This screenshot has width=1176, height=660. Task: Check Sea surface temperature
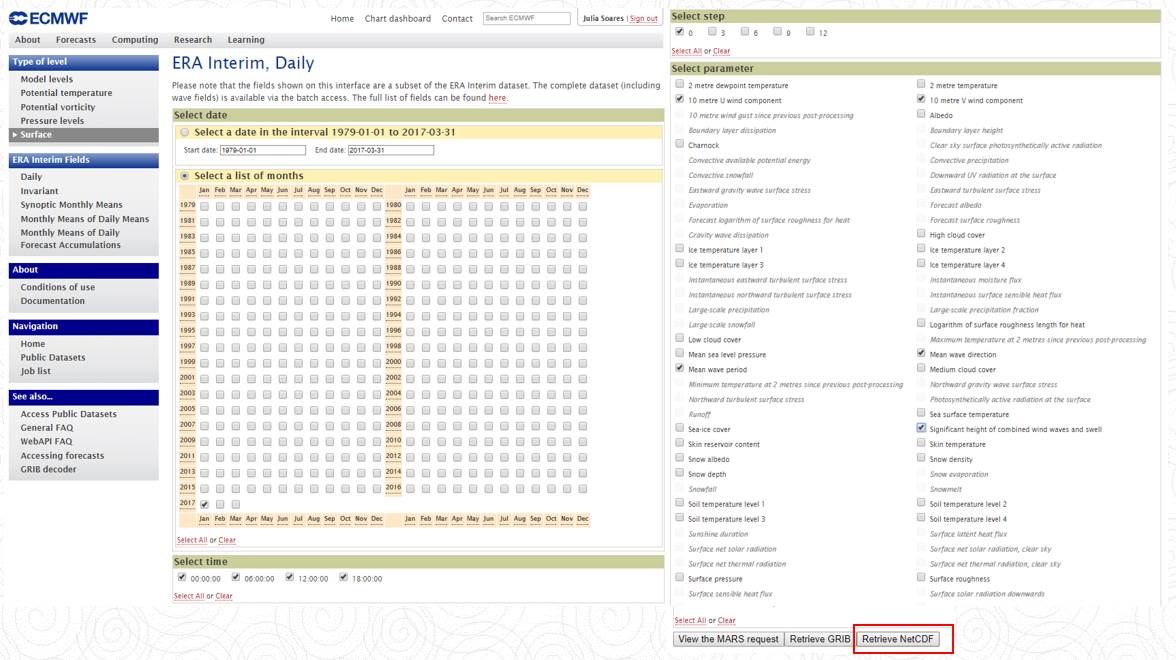(921, 413)
